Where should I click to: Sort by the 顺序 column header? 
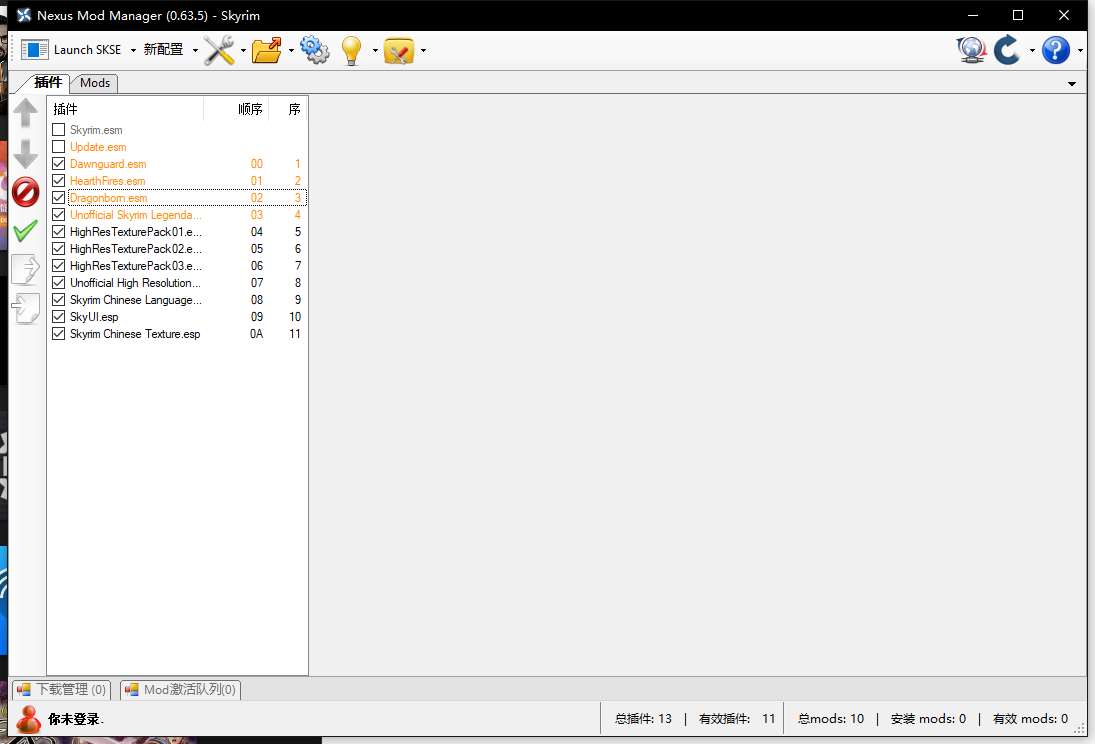[x=236, y=109]
